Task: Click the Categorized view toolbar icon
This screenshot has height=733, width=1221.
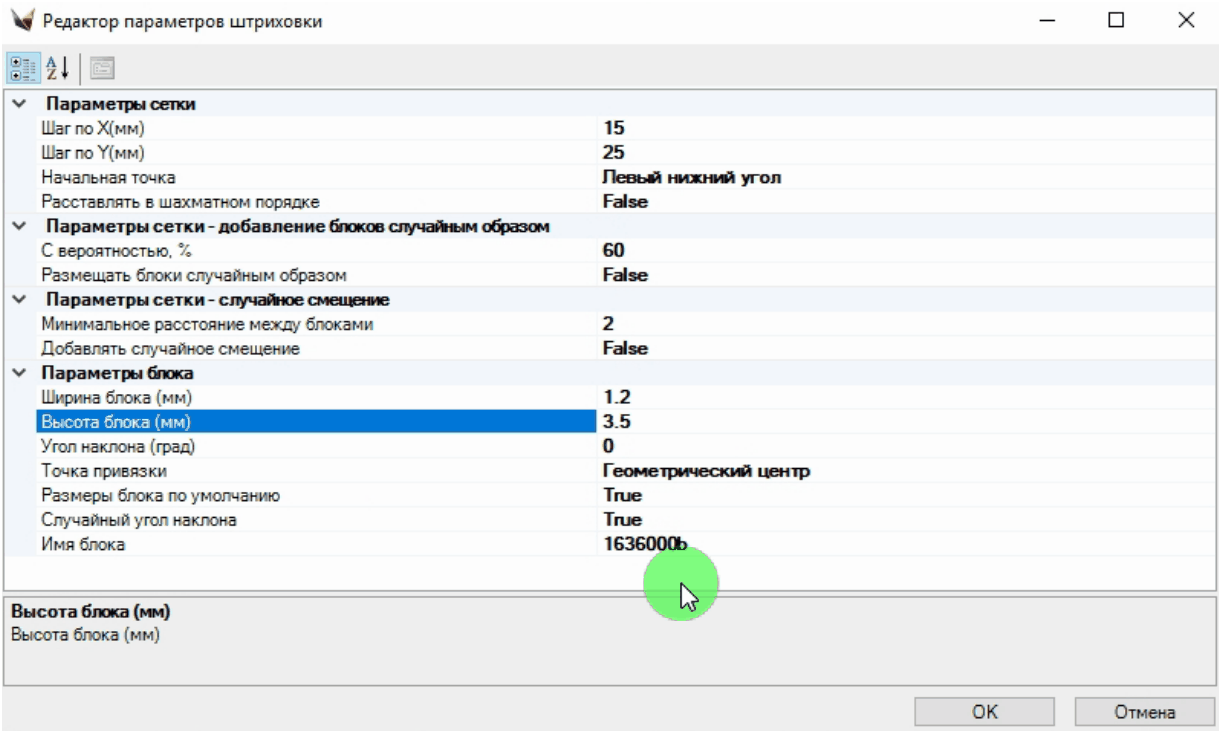Action: point(22,68)
